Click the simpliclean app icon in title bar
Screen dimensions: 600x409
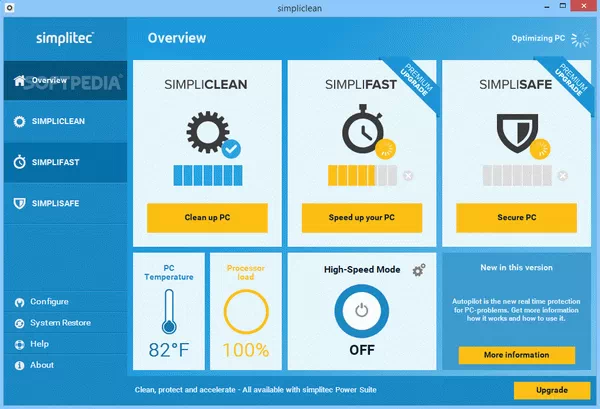click(10, 7)
